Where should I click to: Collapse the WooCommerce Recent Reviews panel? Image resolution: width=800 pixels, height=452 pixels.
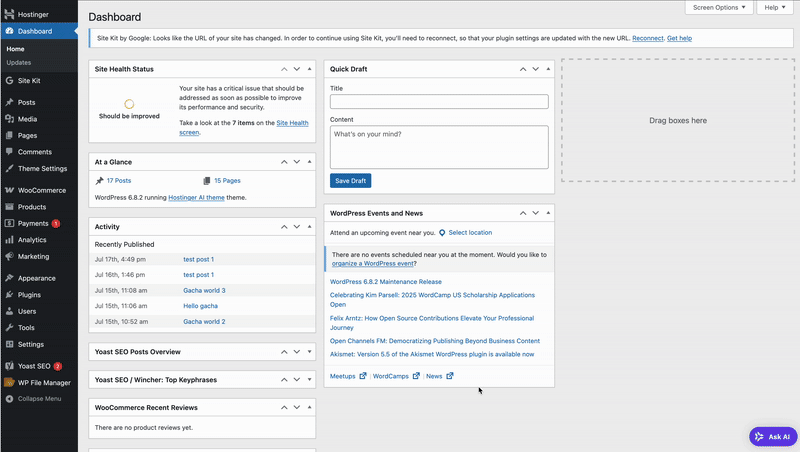point(309,407)
